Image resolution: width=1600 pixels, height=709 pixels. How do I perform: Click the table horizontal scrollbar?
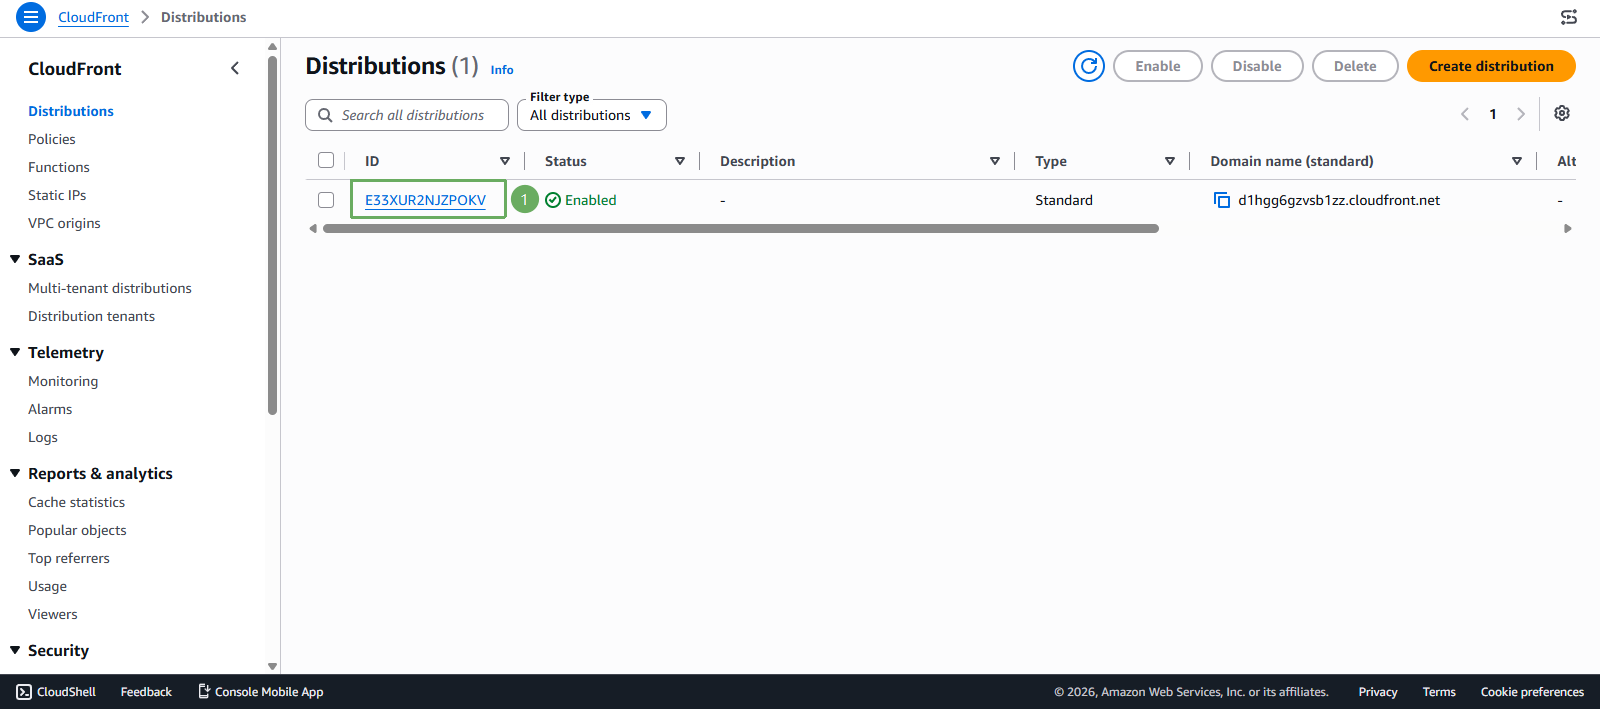[740, 229]
